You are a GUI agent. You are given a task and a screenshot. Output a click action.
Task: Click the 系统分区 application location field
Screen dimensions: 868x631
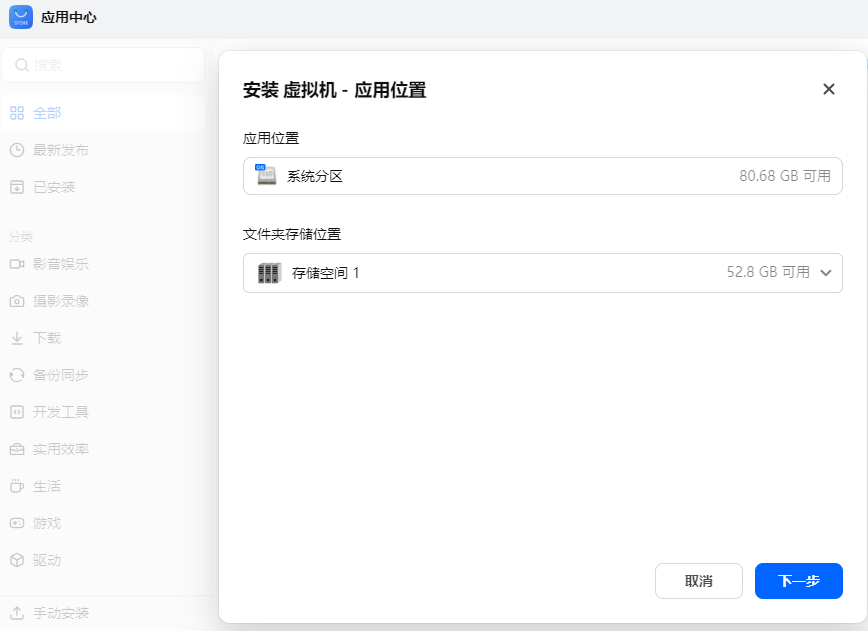[x=542, y=176]
